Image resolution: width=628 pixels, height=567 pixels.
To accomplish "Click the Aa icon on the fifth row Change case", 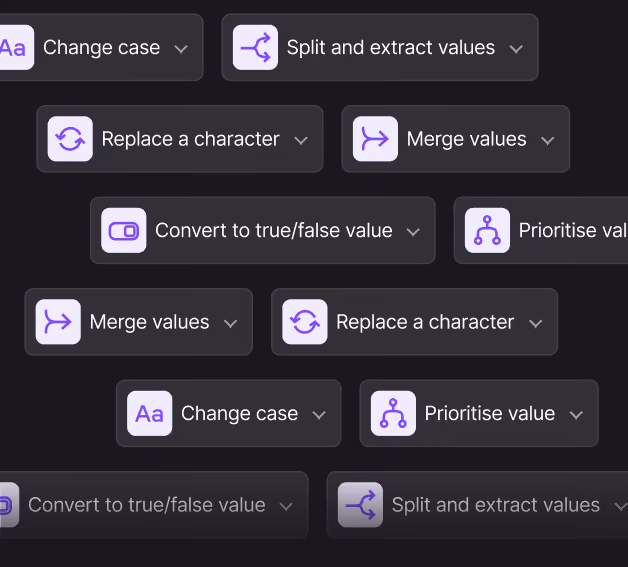I will point(149,414).
